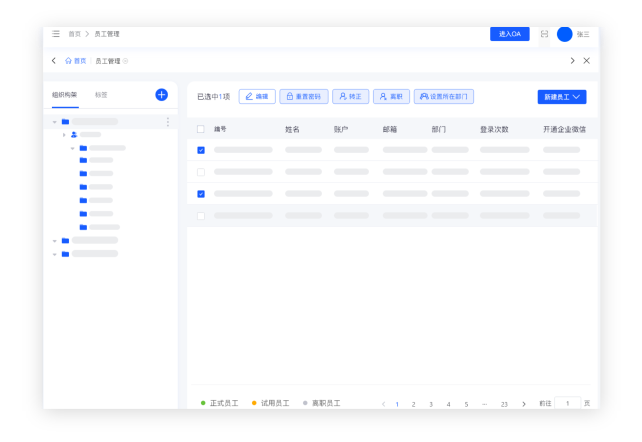Check the second row's checkbox
The image size is (642, 442).
pos(201,172)
